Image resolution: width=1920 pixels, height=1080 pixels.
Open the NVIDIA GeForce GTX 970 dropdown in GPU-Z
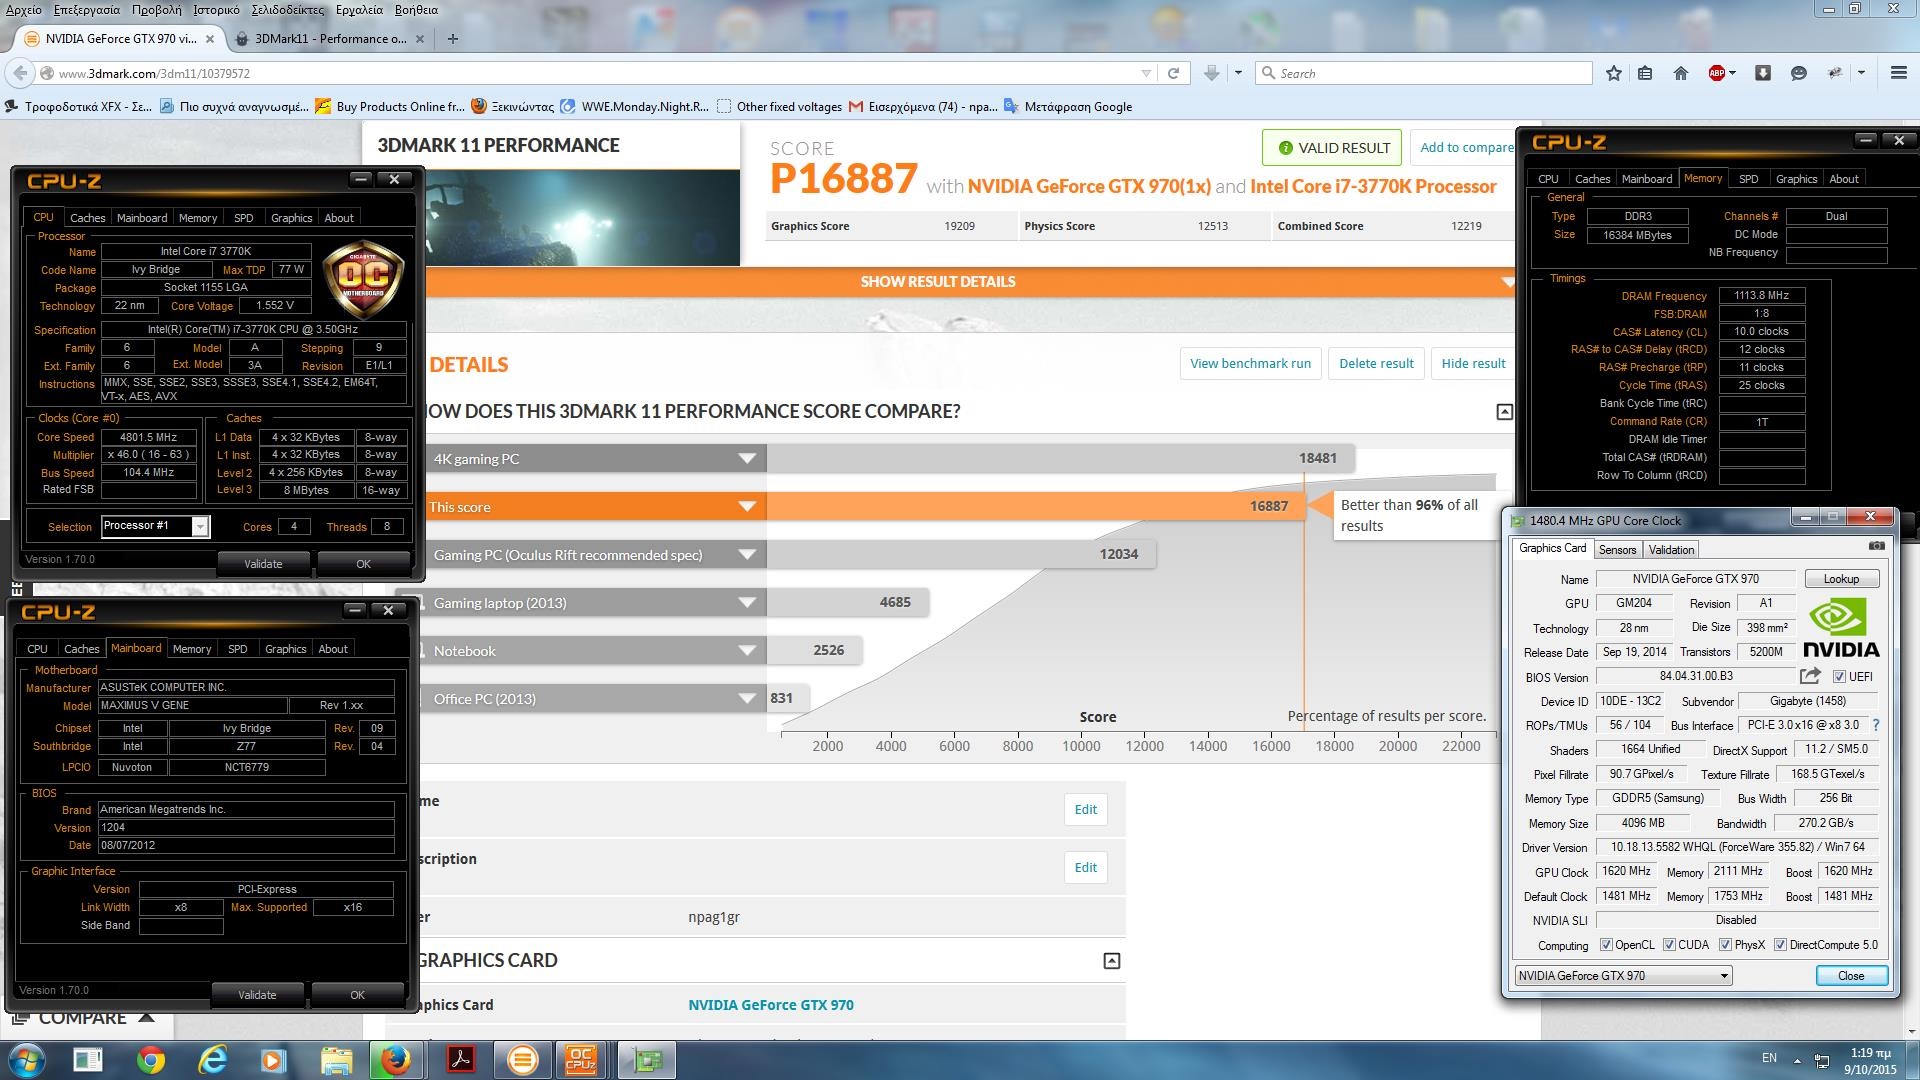click(1622, 976)
